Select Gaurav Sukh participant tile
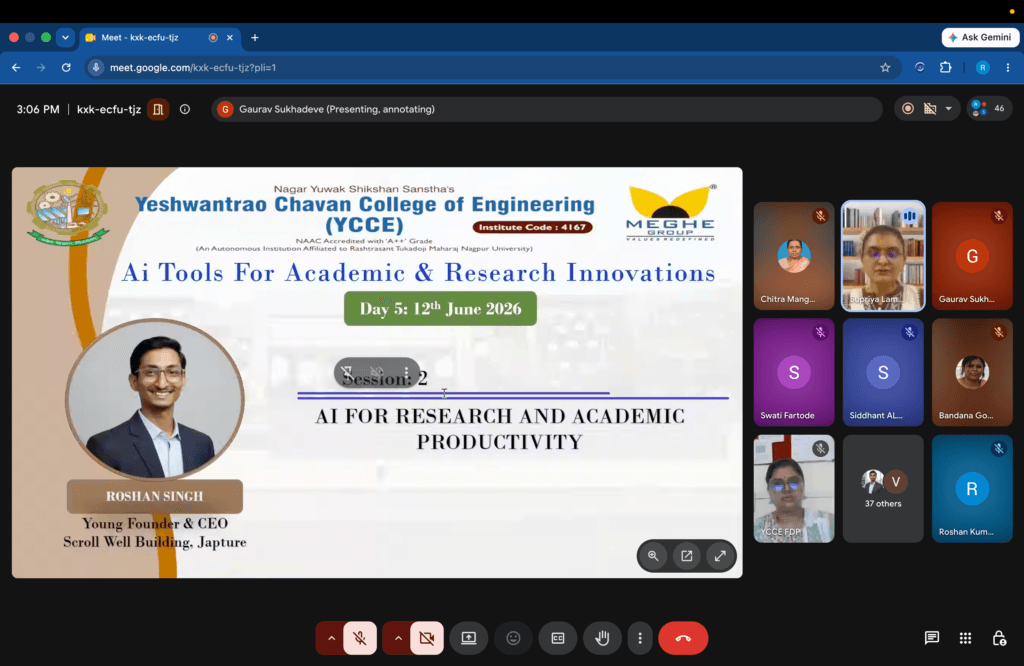Image resolution: width=1024 pixels, height=666 pixels. pos(972,256)
